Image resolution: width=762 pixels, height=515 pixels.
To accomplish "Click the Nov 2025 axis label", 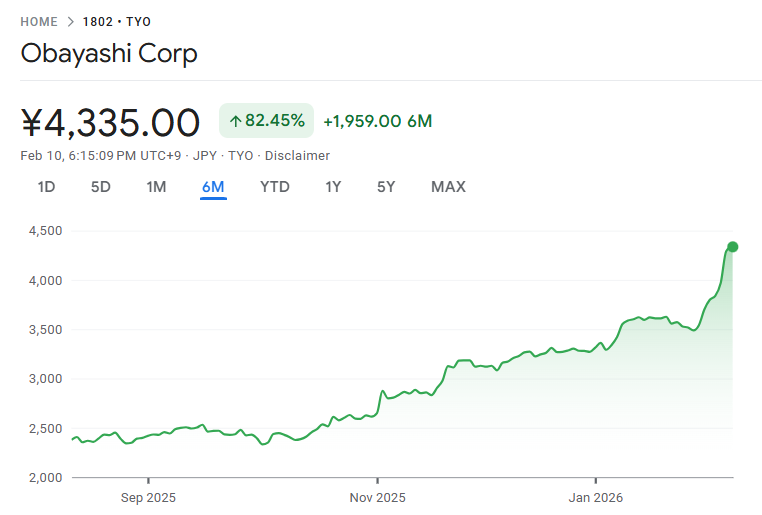I will click(378, 497).
